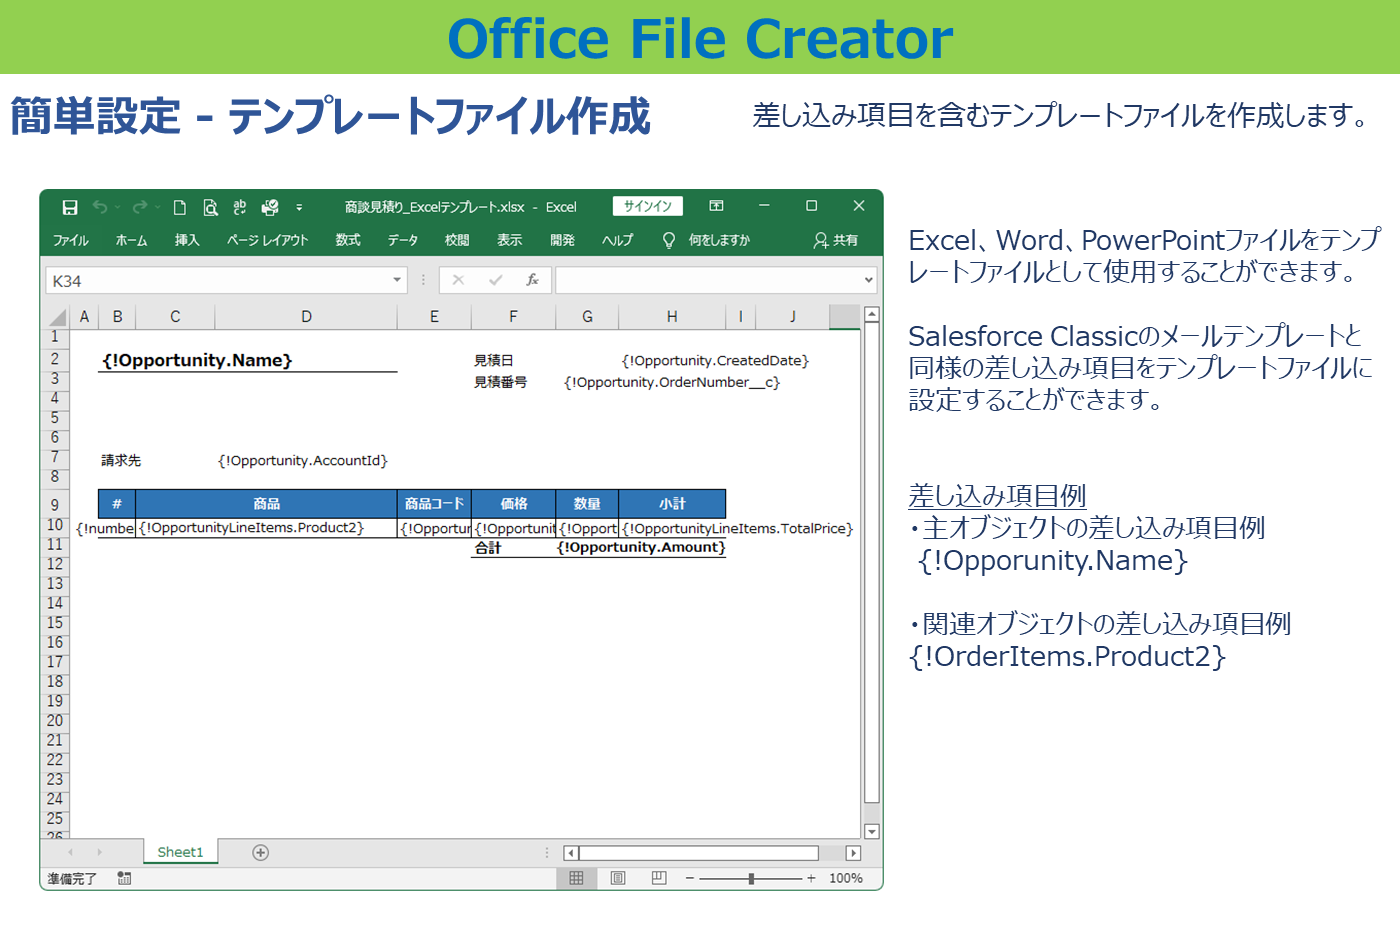Switch to the ホーム ribbon tab
Screen dimensions: 1400x934
click(x=131, y=240)
